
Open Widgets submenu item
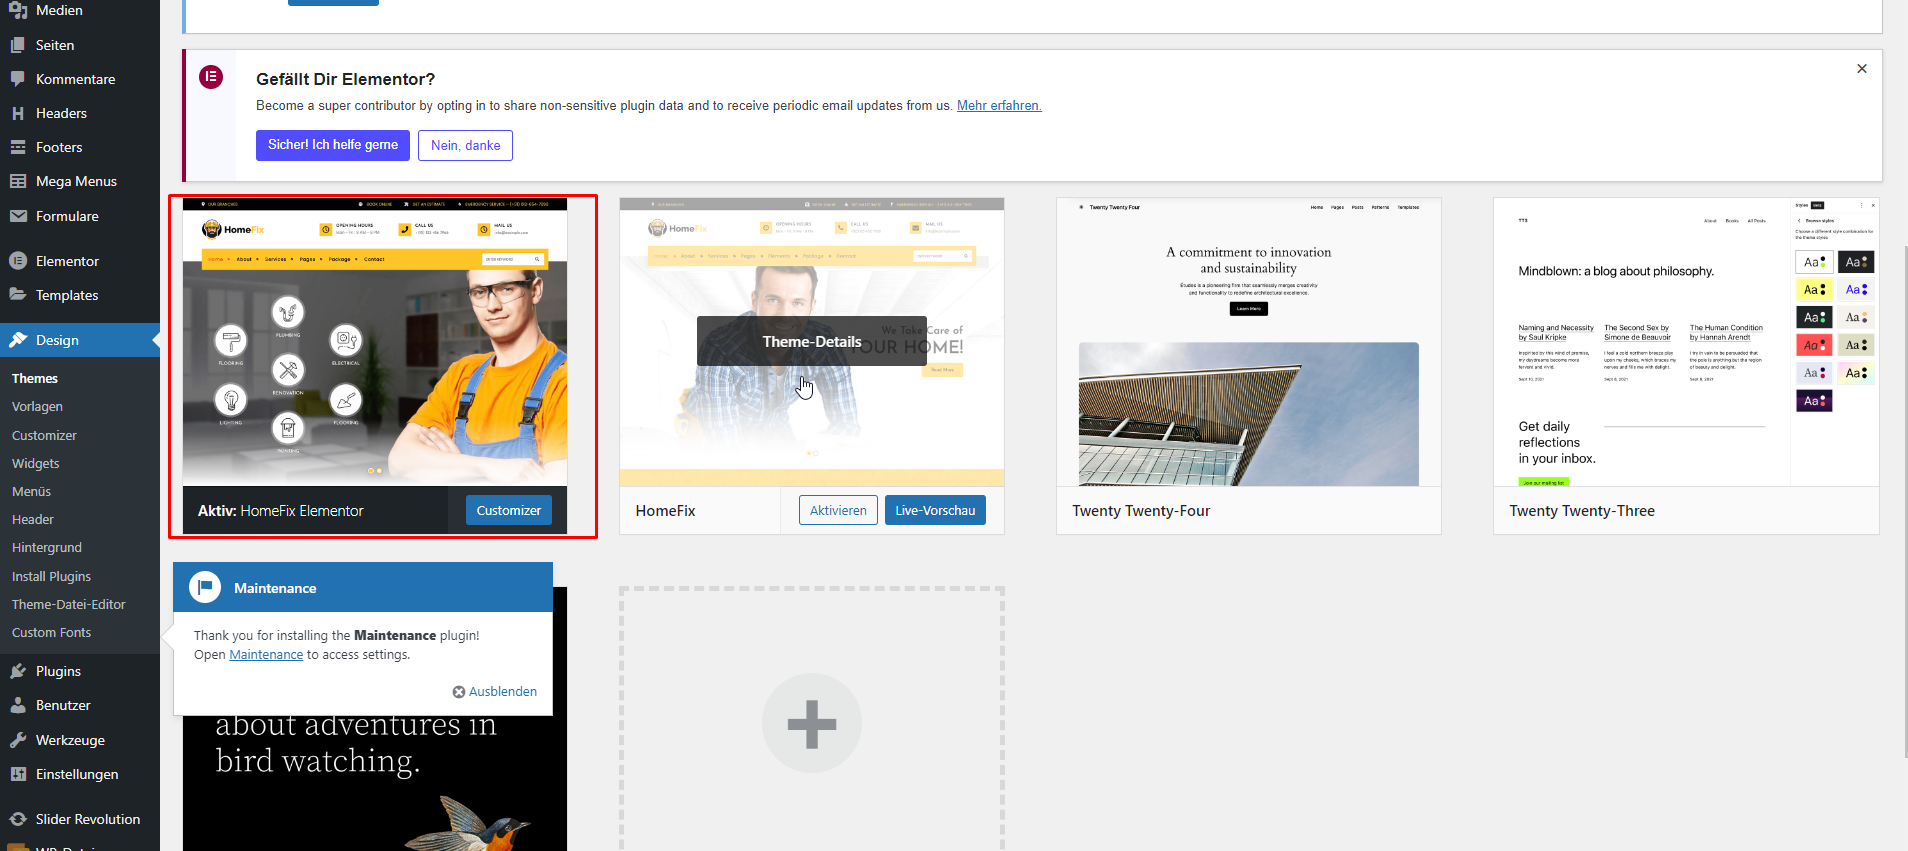click(x=36, y=463)
